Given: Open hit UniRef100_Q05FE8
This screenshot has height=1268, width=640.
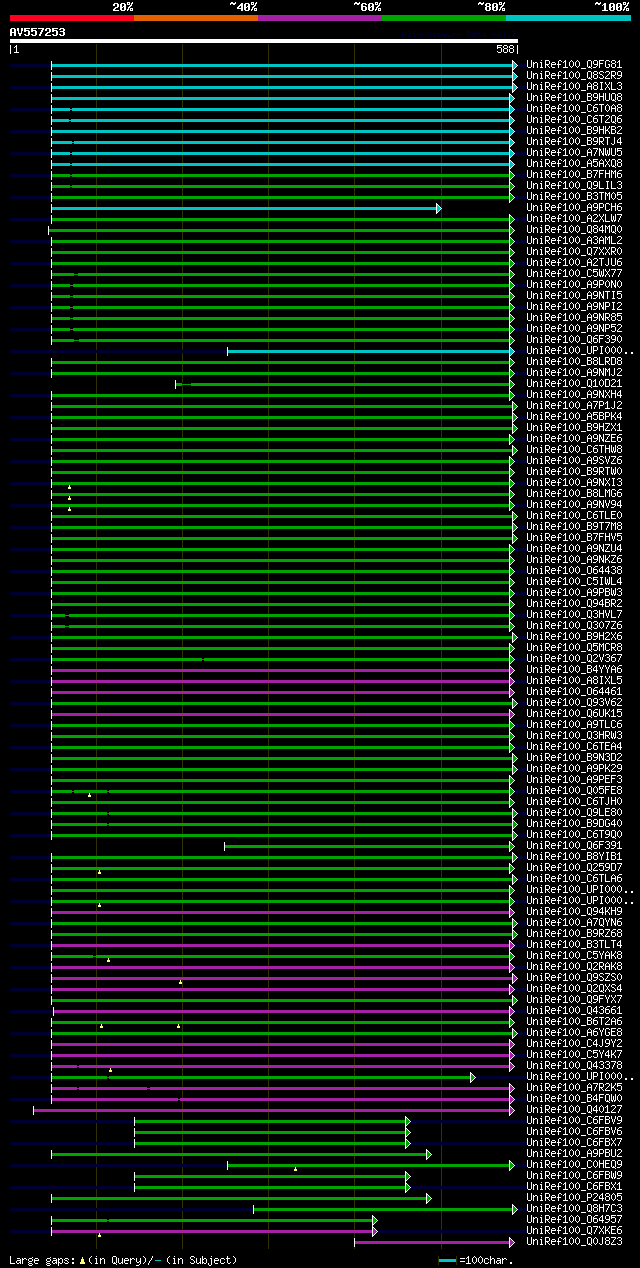Looking at the screenshot, I should click(x=574, y=790).
